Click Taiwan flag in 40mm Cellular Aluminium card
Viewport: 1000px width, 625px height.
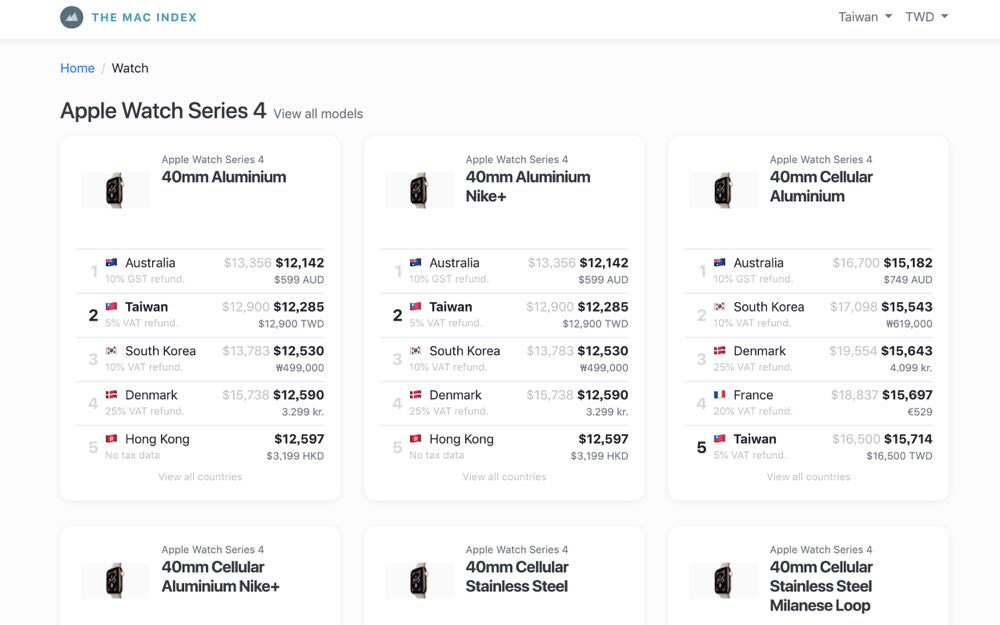(x=720, y=439)
